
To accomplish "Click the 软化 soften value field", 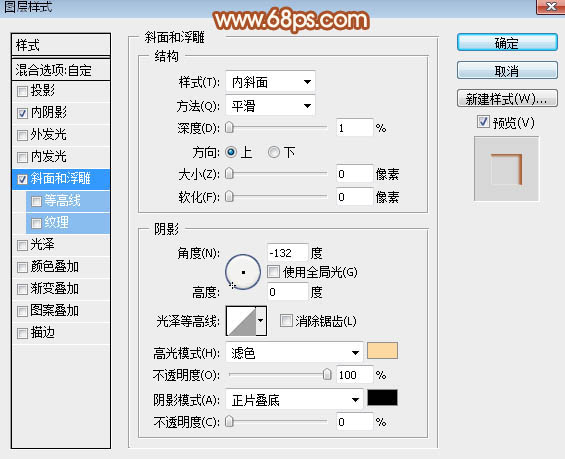I will (x=354, y=197).
